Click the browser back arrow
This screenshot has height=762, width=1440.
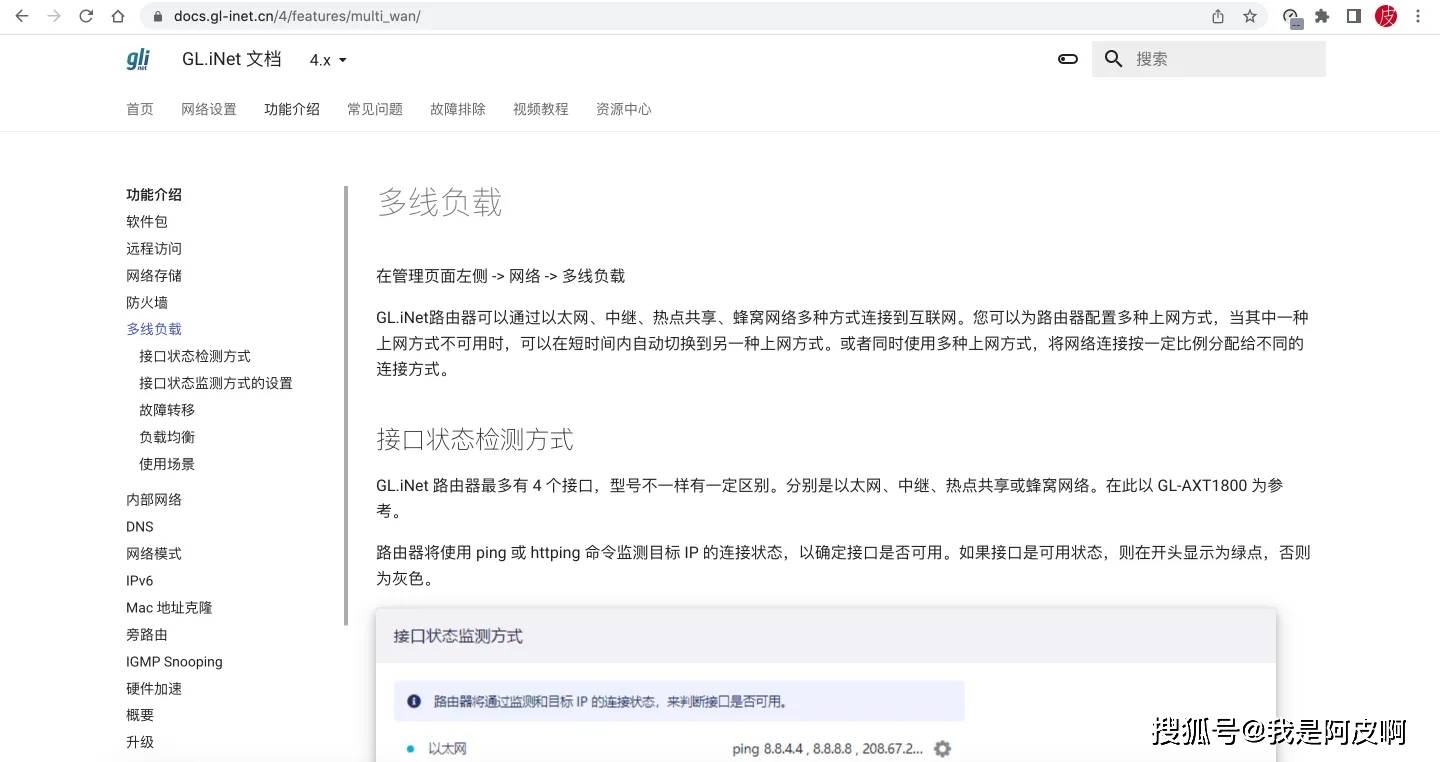(22, 16)
